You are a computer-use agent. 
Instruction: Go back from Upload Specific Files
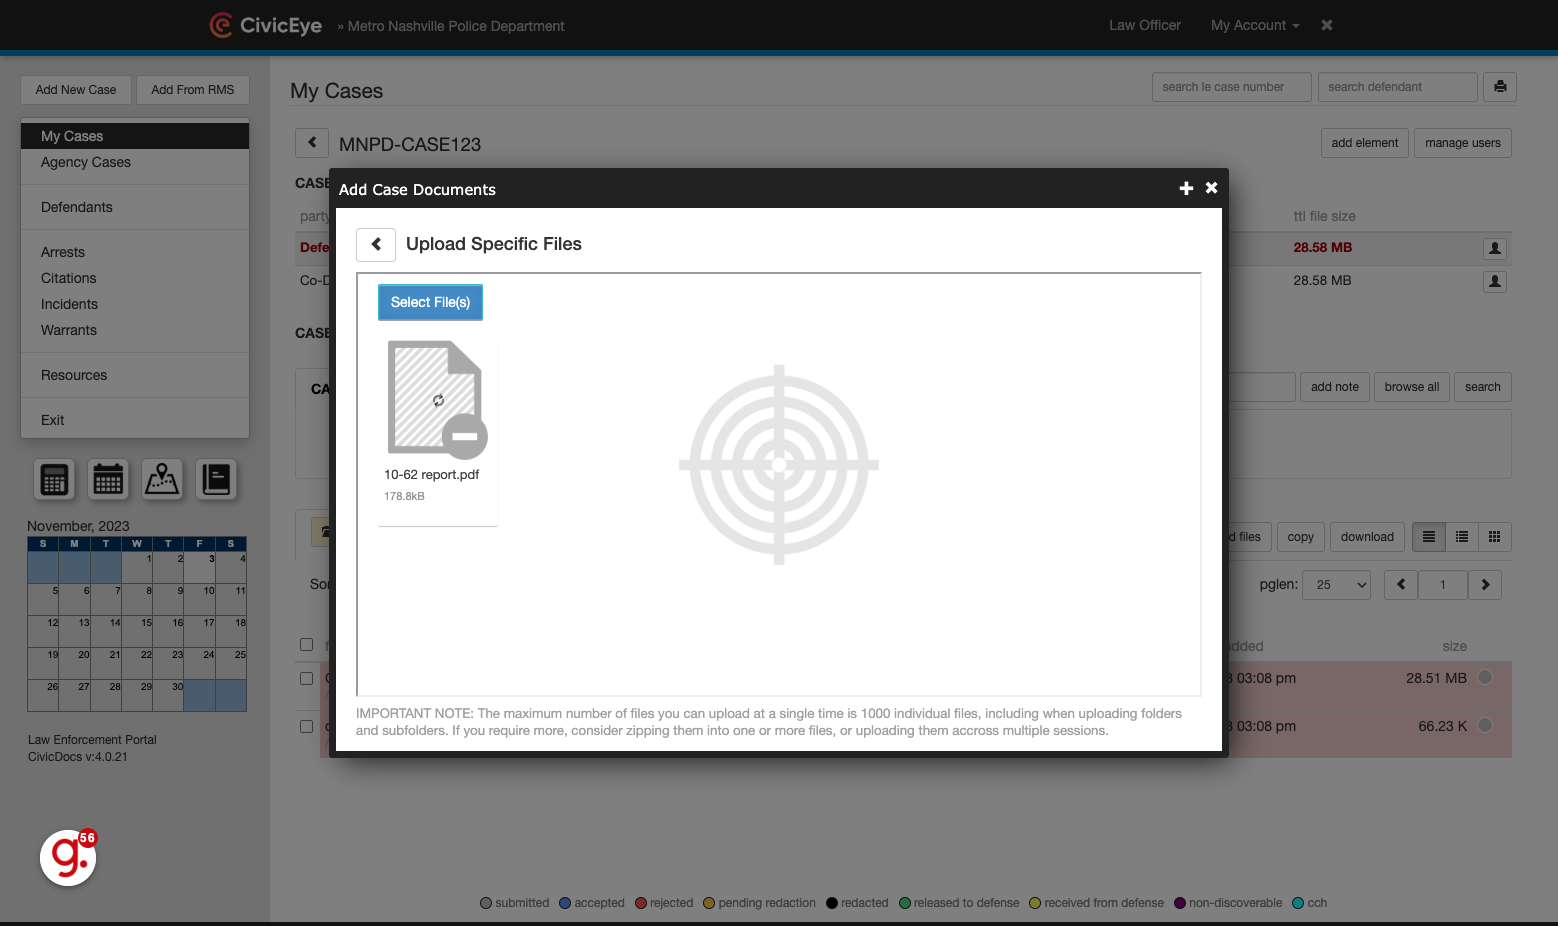pos(376,244)
